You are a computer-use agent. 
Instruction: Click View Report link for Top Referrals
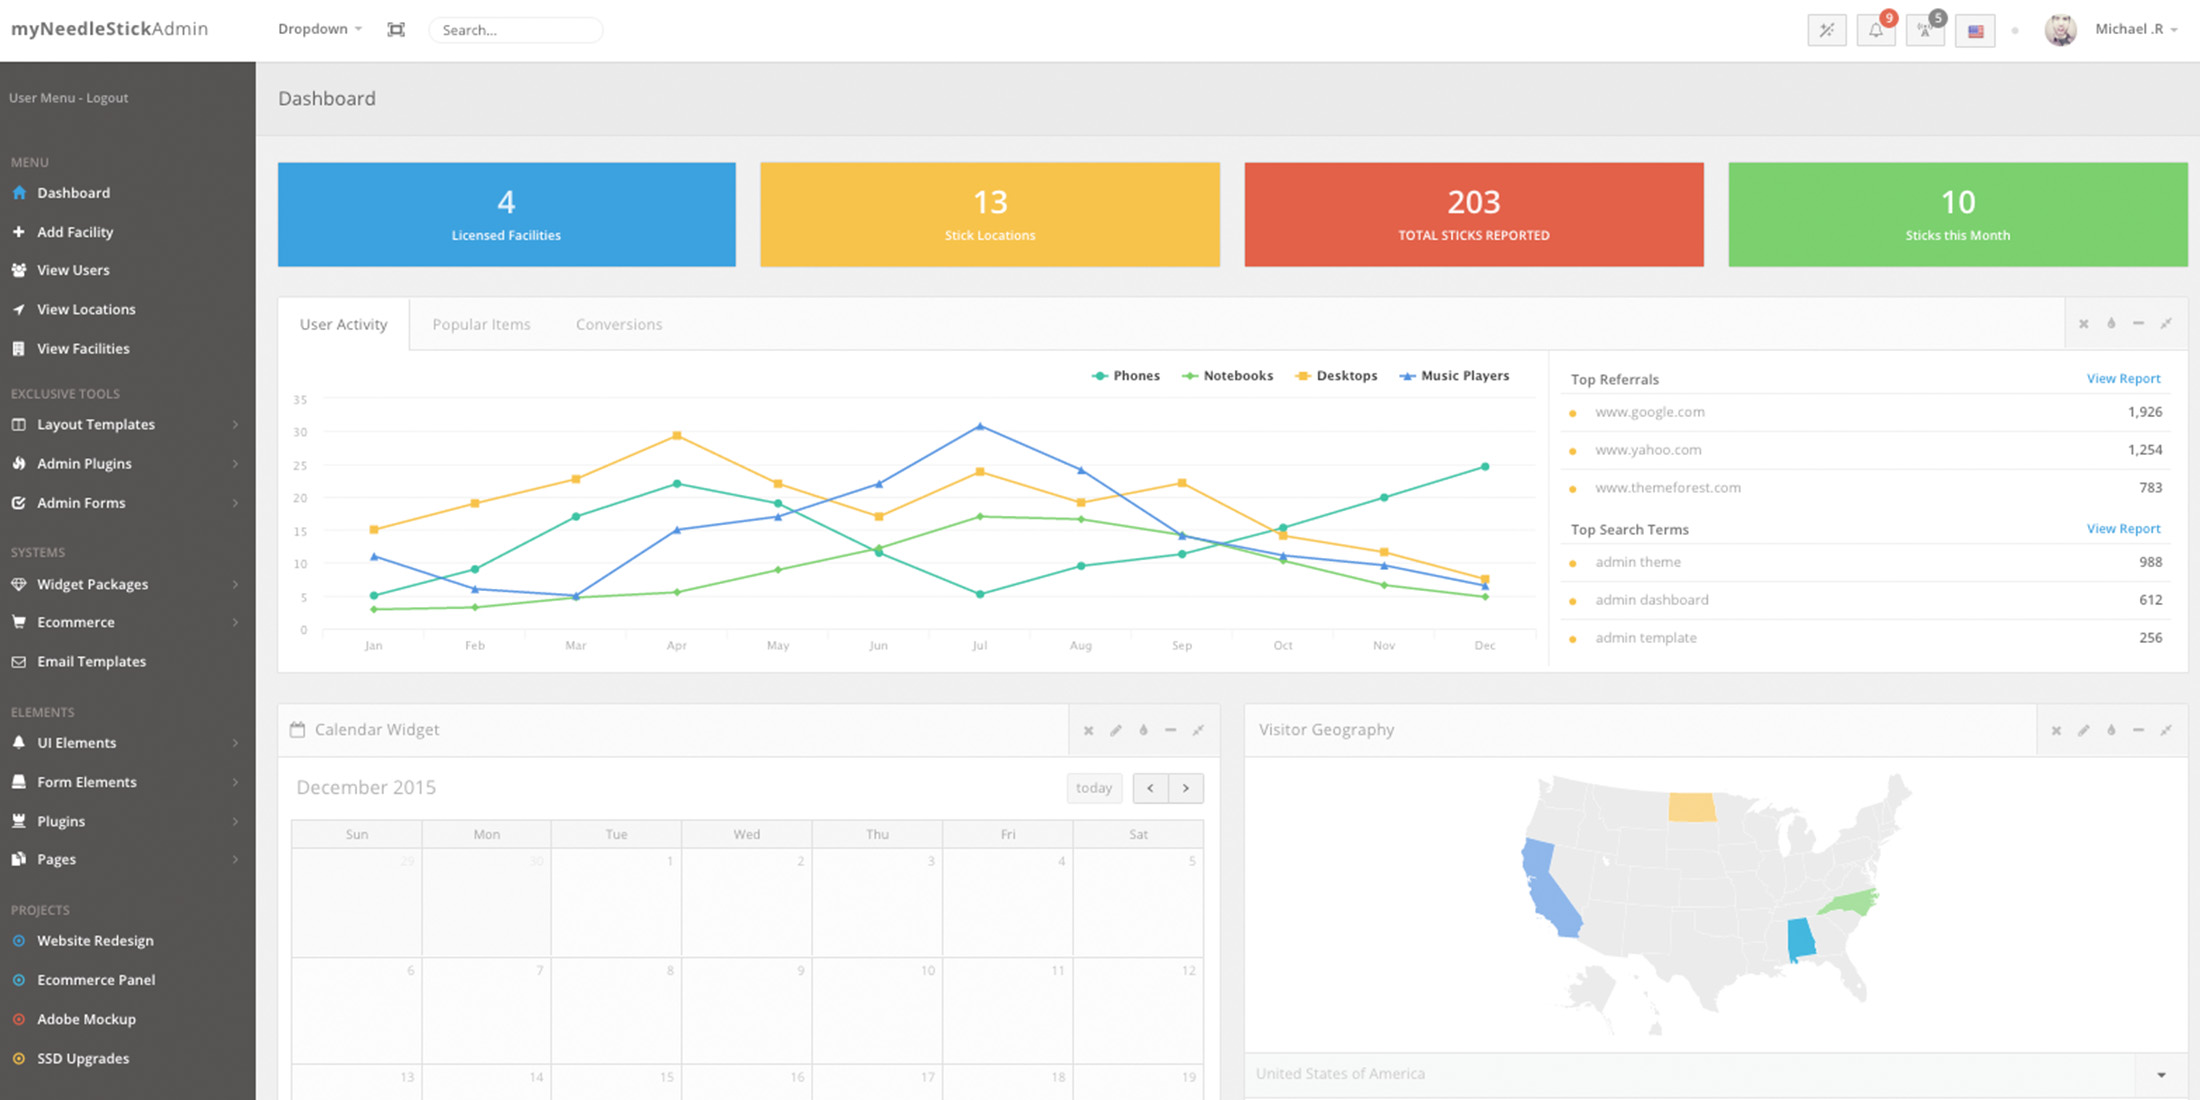(x=2123, y=379)
